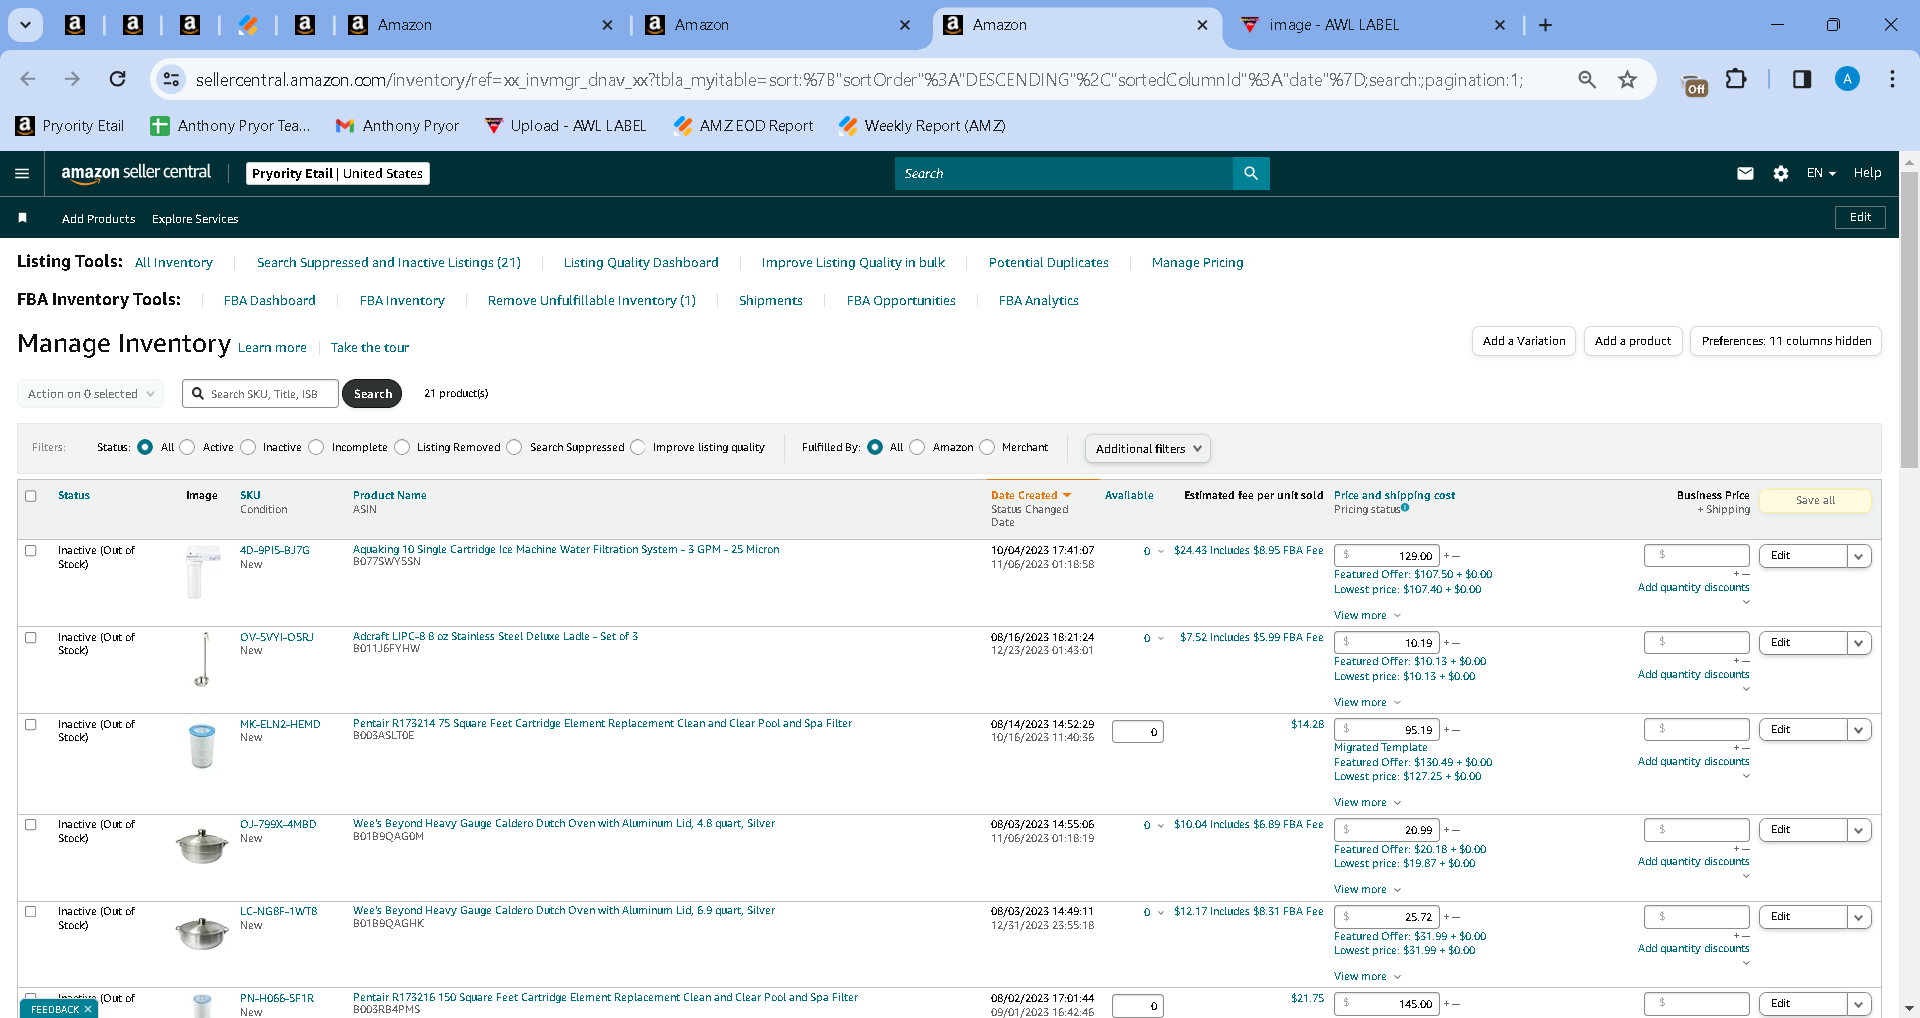Screen dimensions: 1920x1018
Task: Open the Seller Central hamburger menu
Action: point(22,173)
